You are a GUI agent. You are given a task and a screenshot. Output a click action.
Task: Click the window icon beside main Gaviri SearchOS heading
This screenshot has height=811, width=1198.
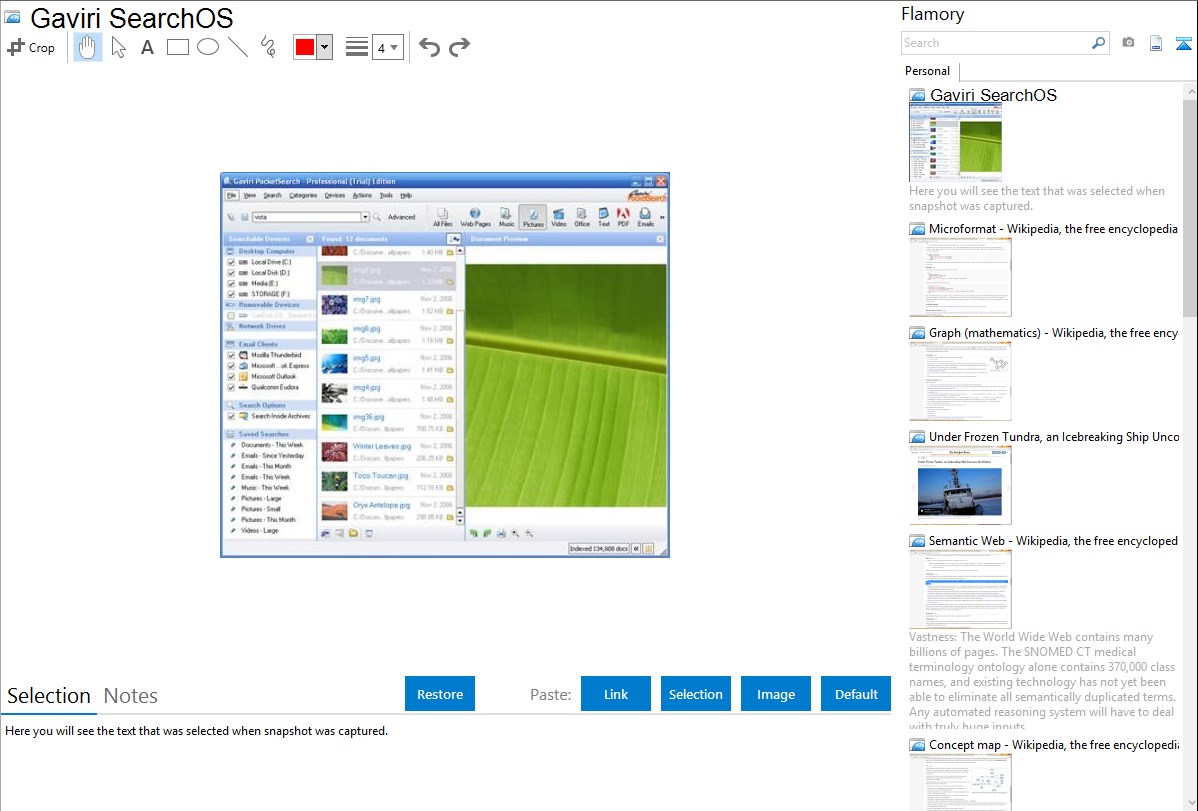tap(12, 17)
